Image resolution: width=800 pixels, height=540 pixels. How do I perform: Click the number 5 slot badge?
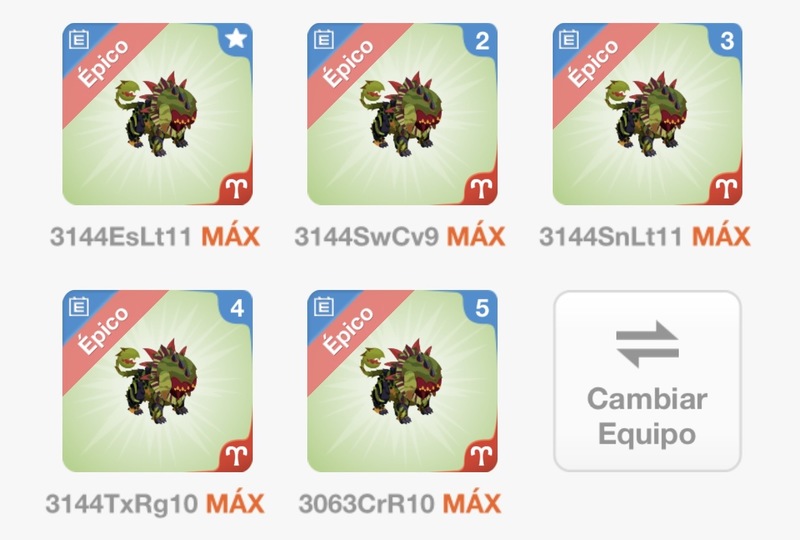click(x=482, y=308)
